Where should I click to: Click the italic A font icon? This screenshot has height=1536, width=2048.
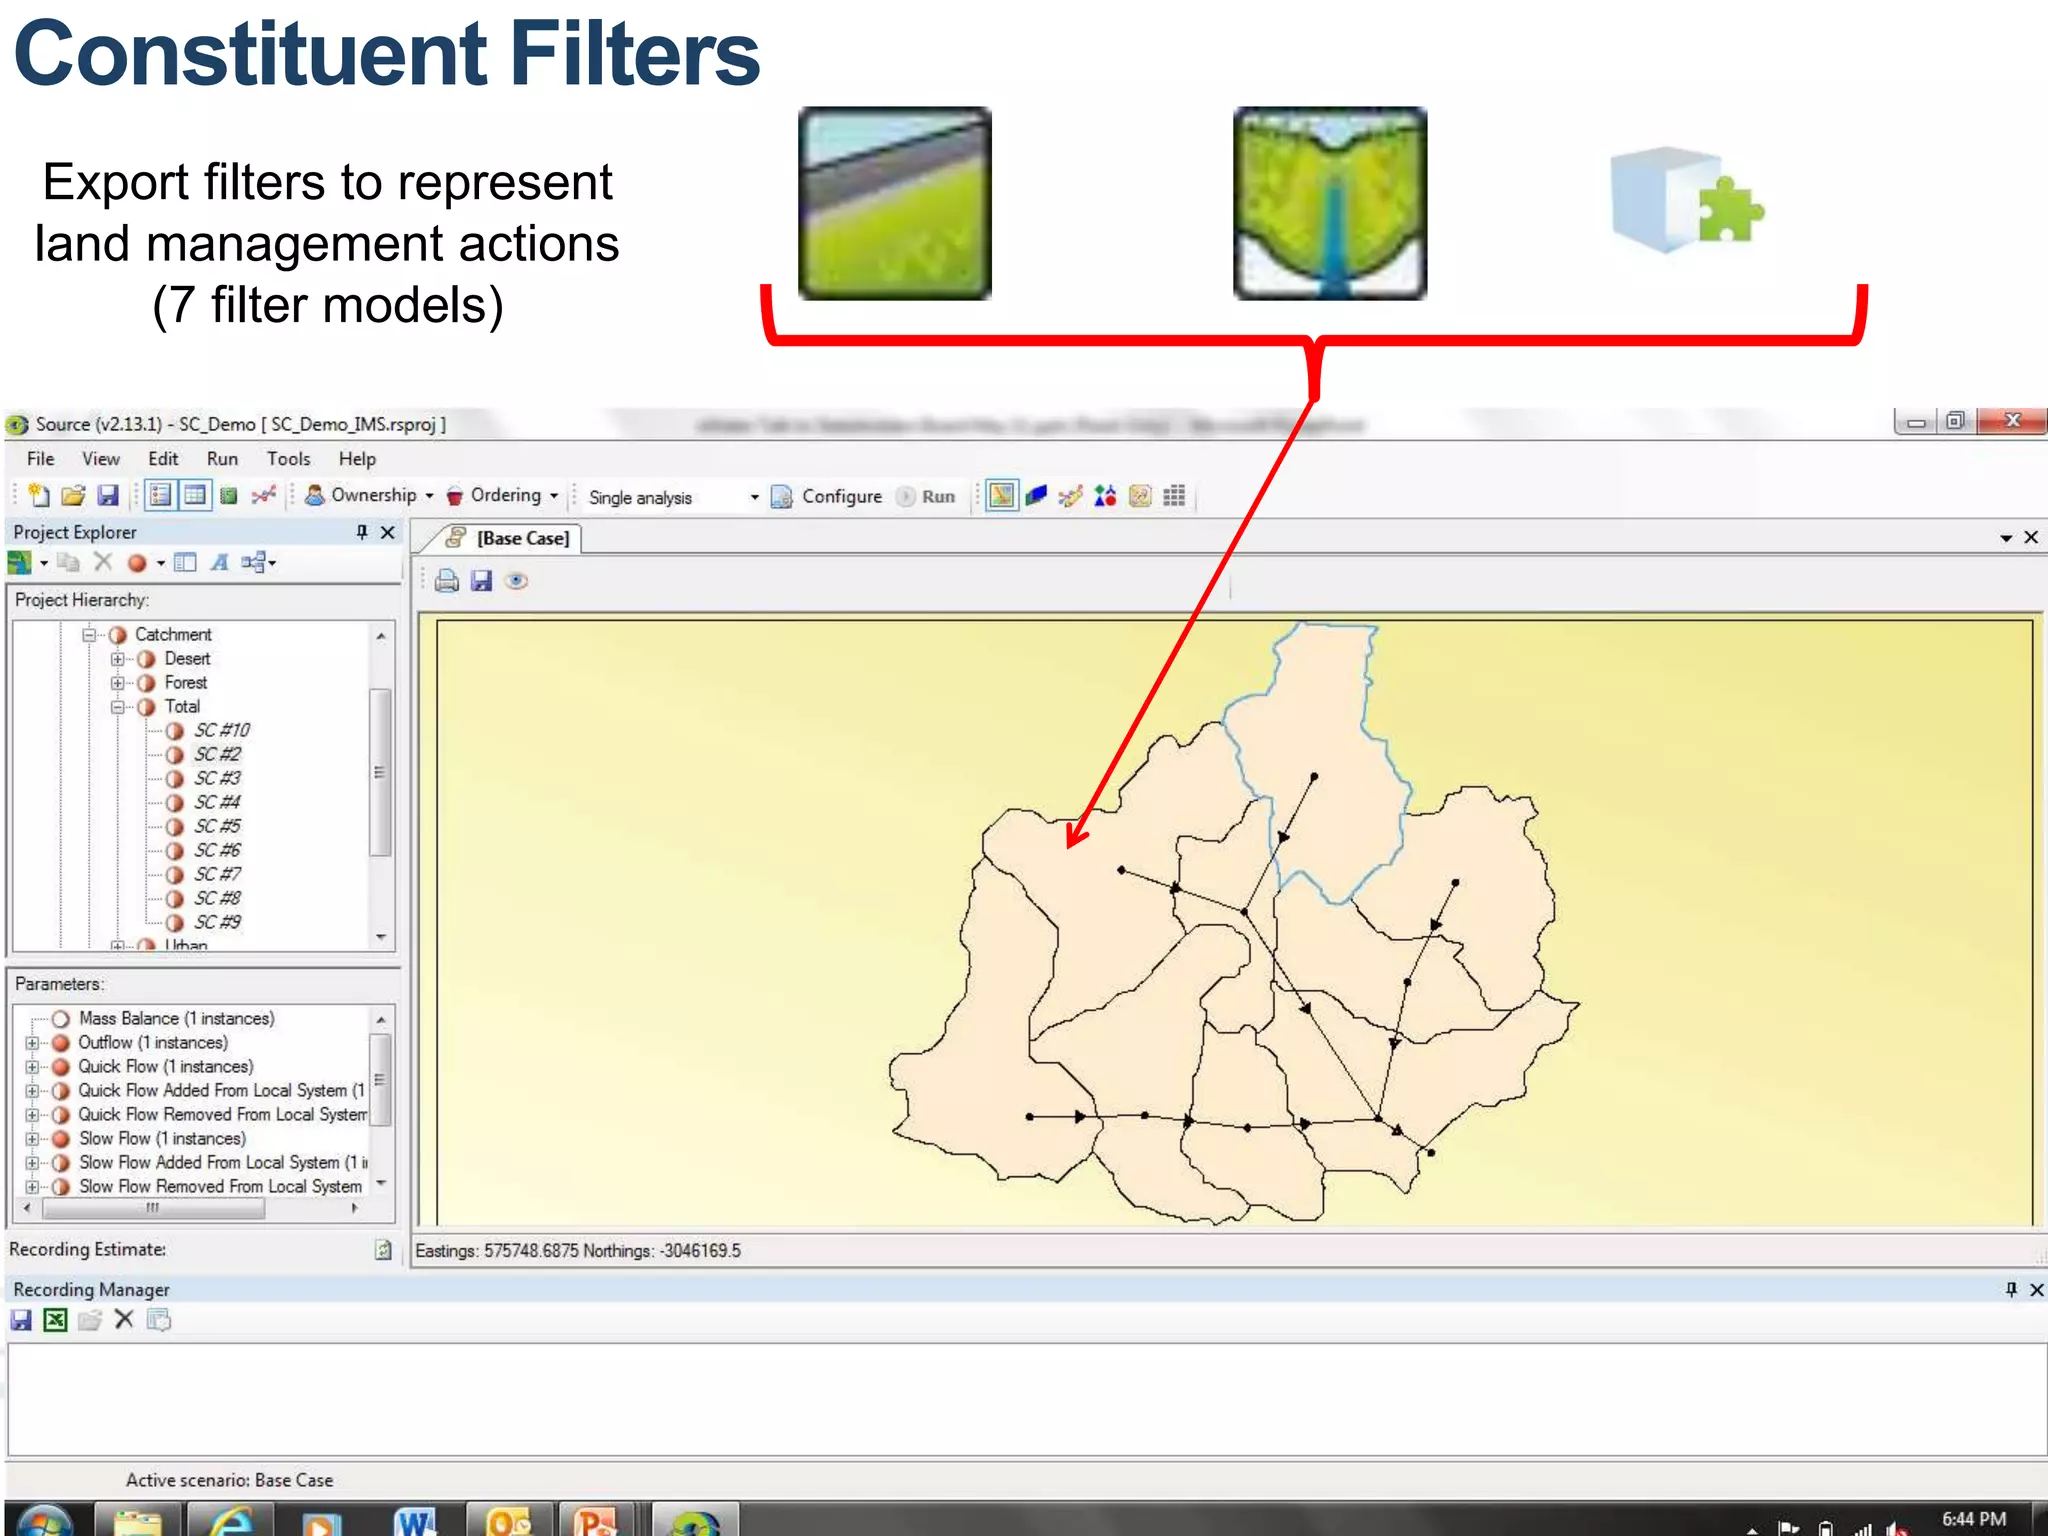pyautogui.click(x=220, y=562)
